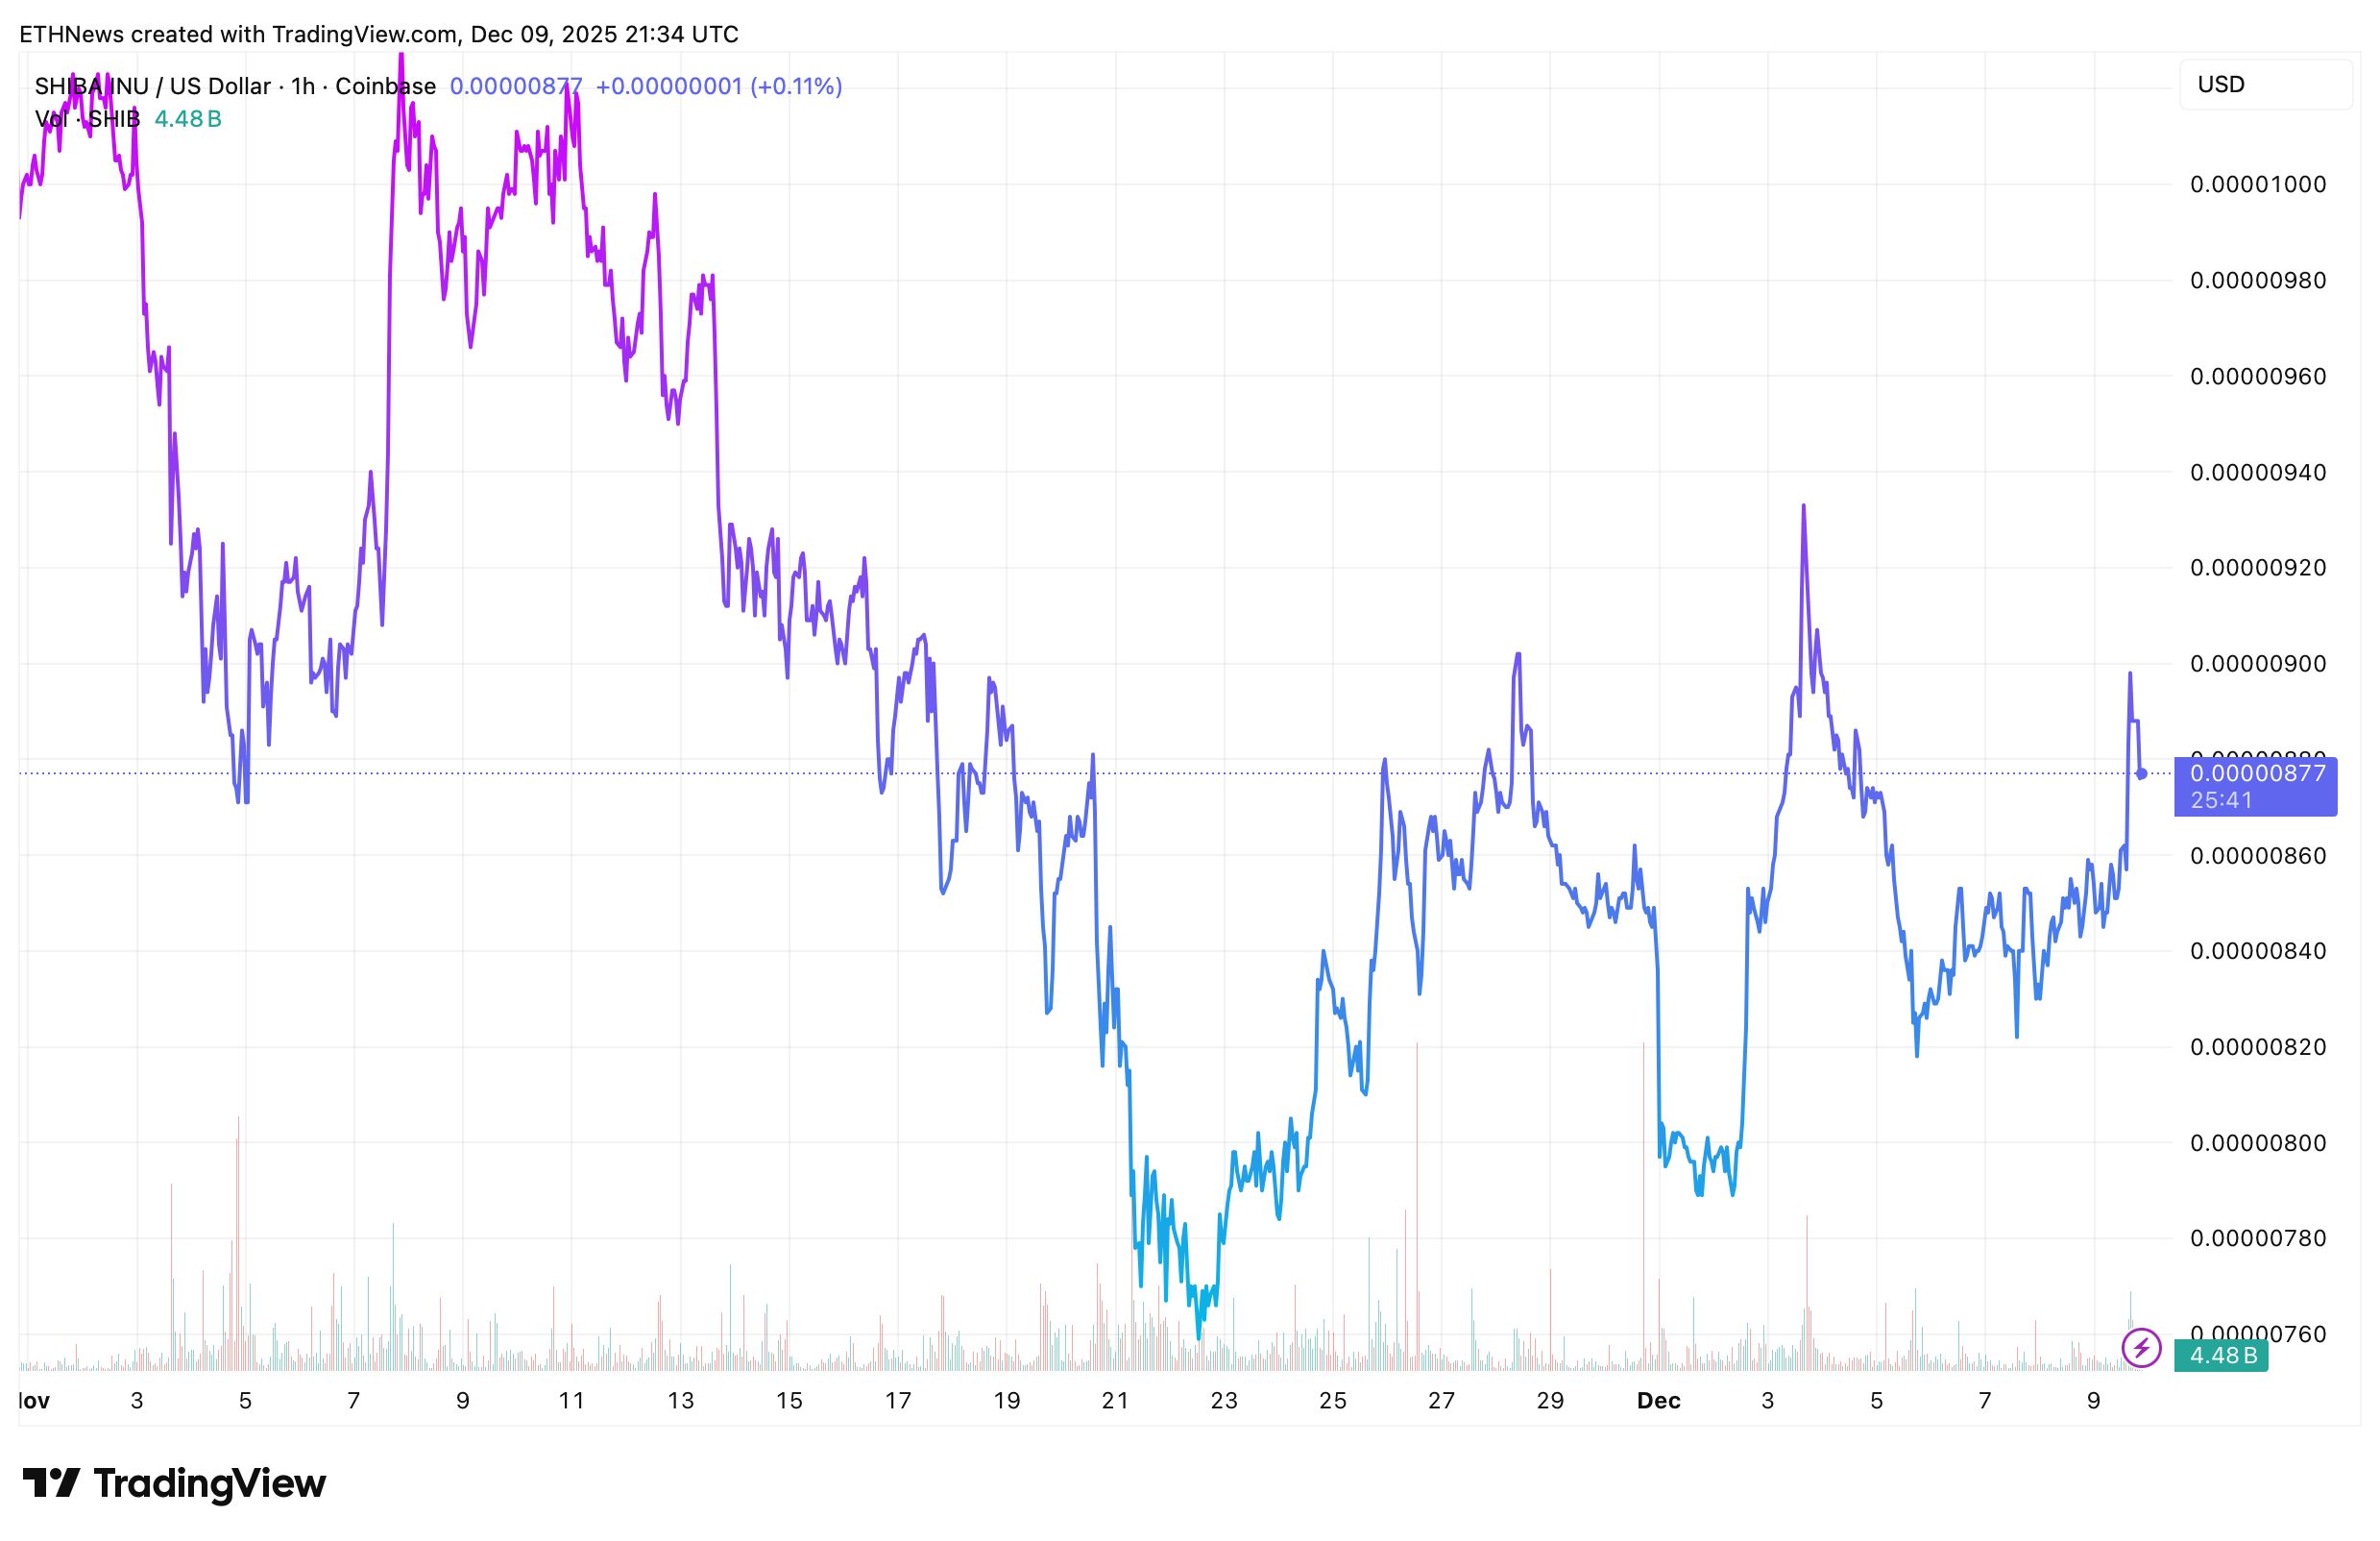Screen dimensions: 2380x1541
Task: Click the 13 date label on the time axis
Action: [x=680, y=1400]
